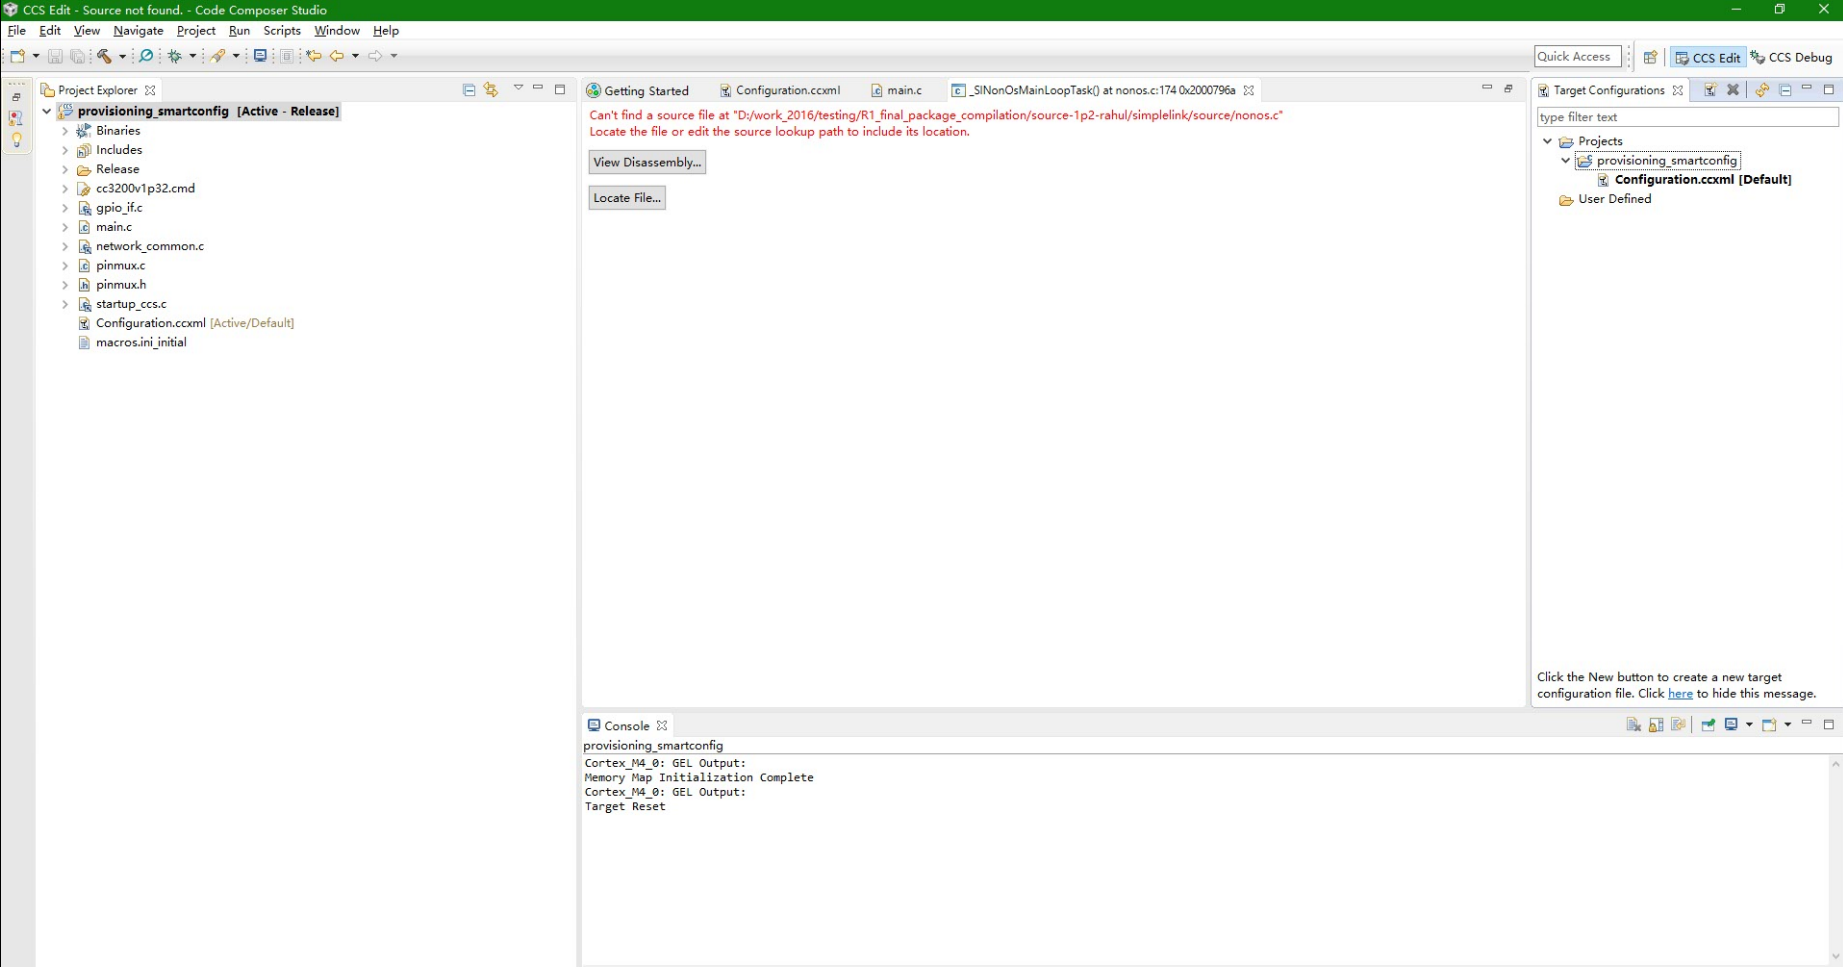Open the Project menu
1843x967 pixels.
click(x=196, y=31)
